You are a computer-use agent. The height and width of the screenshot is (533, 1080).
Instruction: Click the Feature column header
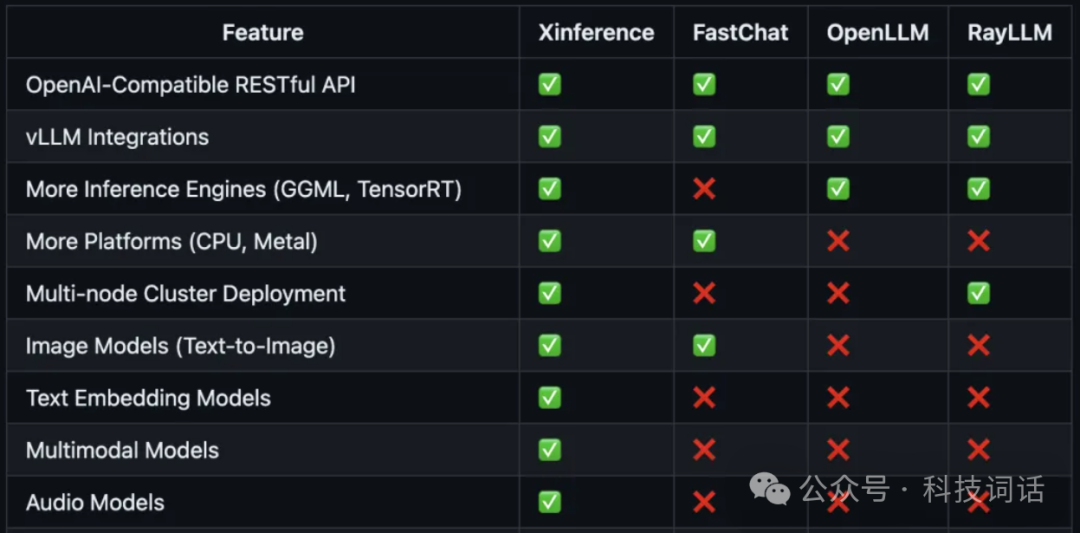click(x=262, y=32)
